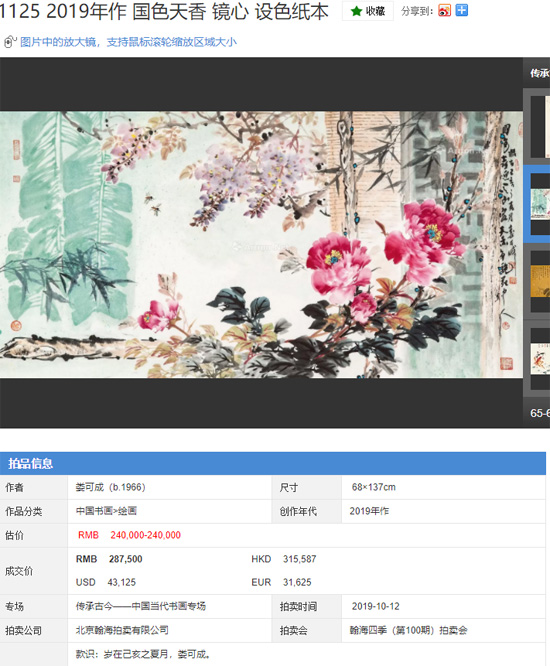Click the main 国色天香 painting image
Image resolution: width=550 pixels, height=666 pixels.
[261, 244]
